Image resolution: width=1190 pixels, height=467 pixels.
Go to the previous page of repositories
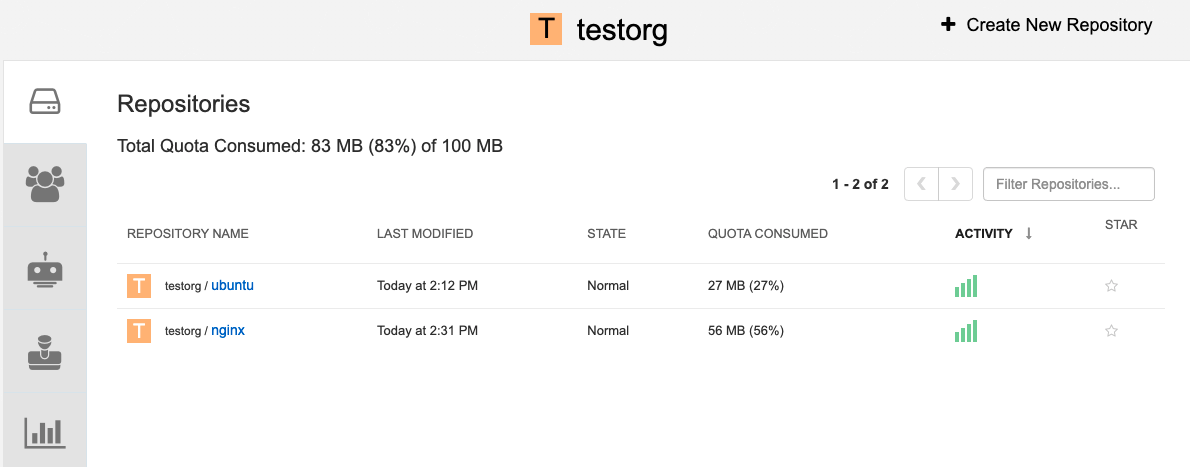click(921, 184)
